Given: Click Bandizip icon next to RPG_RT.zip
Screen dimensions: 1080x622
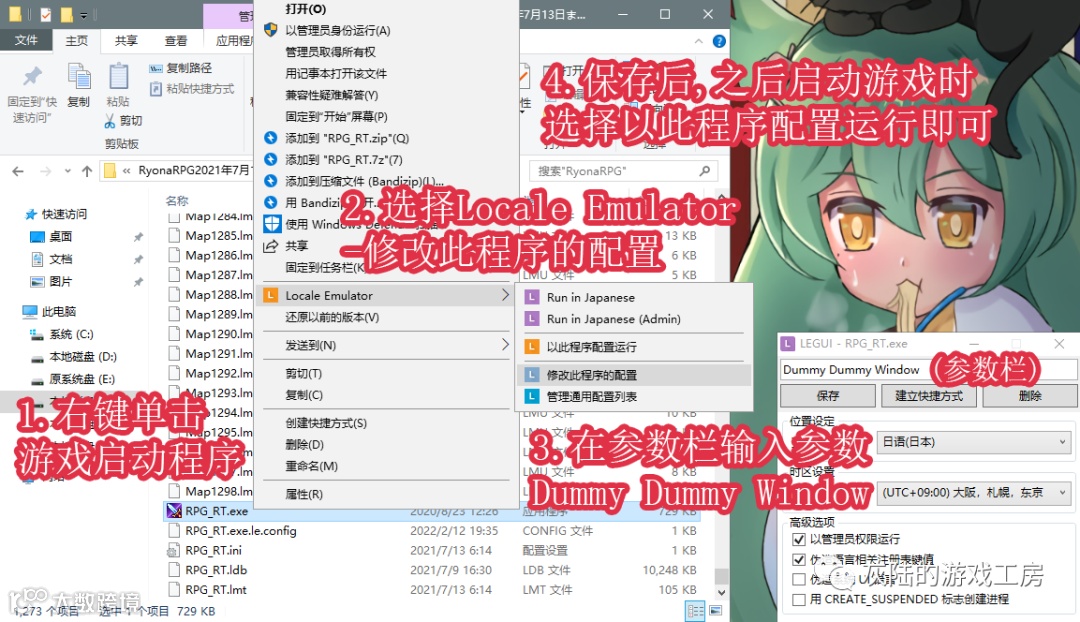Looking at the screenshot, I should click(271, 138).
